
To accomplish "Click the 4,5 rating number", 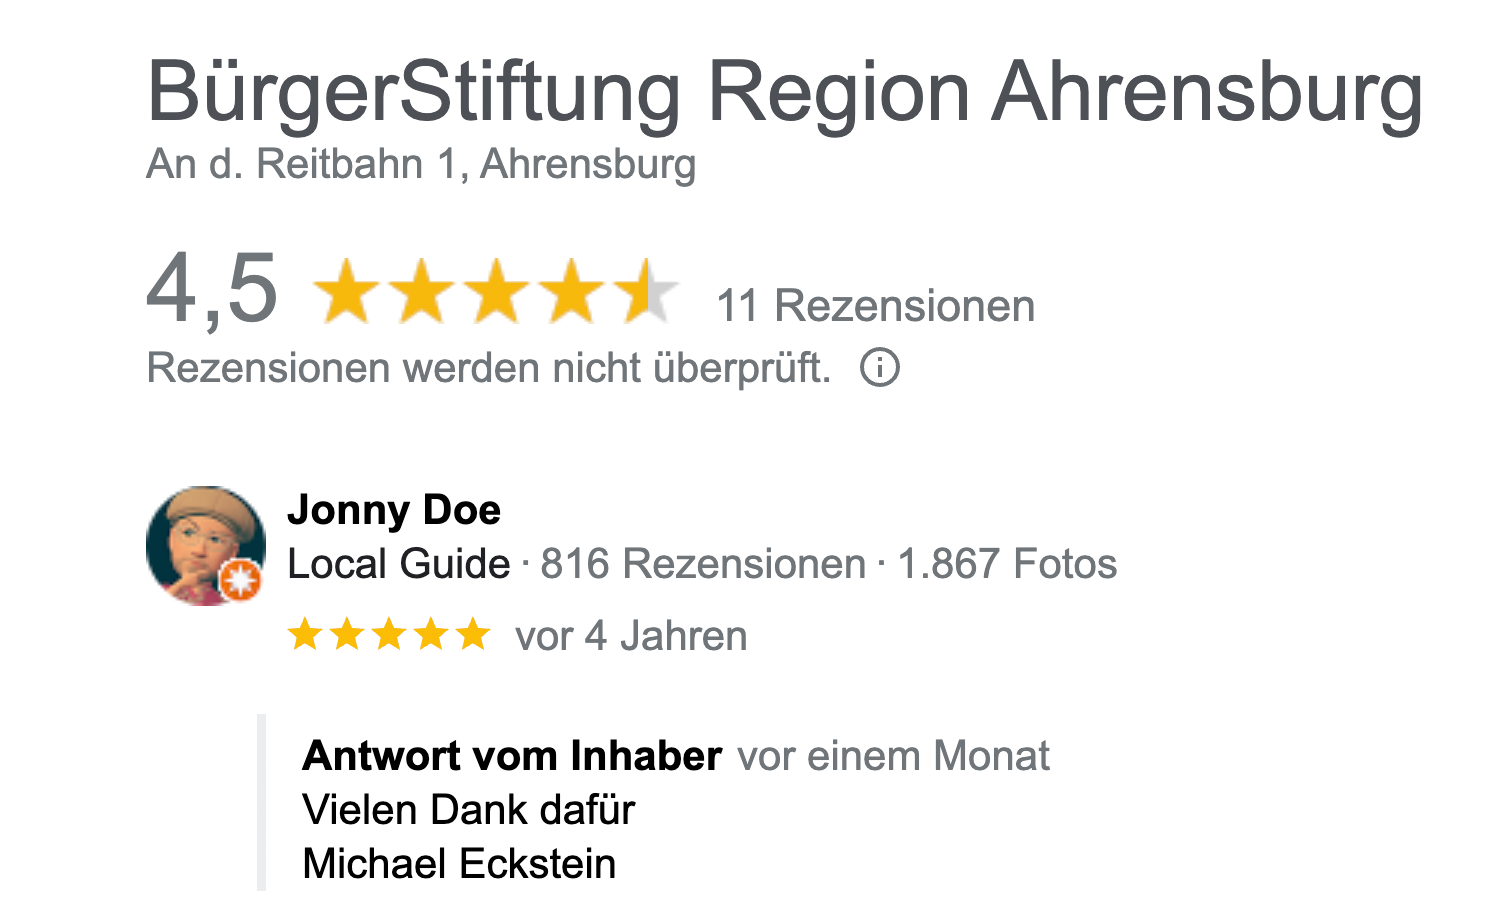I will (x=212, y=291).
